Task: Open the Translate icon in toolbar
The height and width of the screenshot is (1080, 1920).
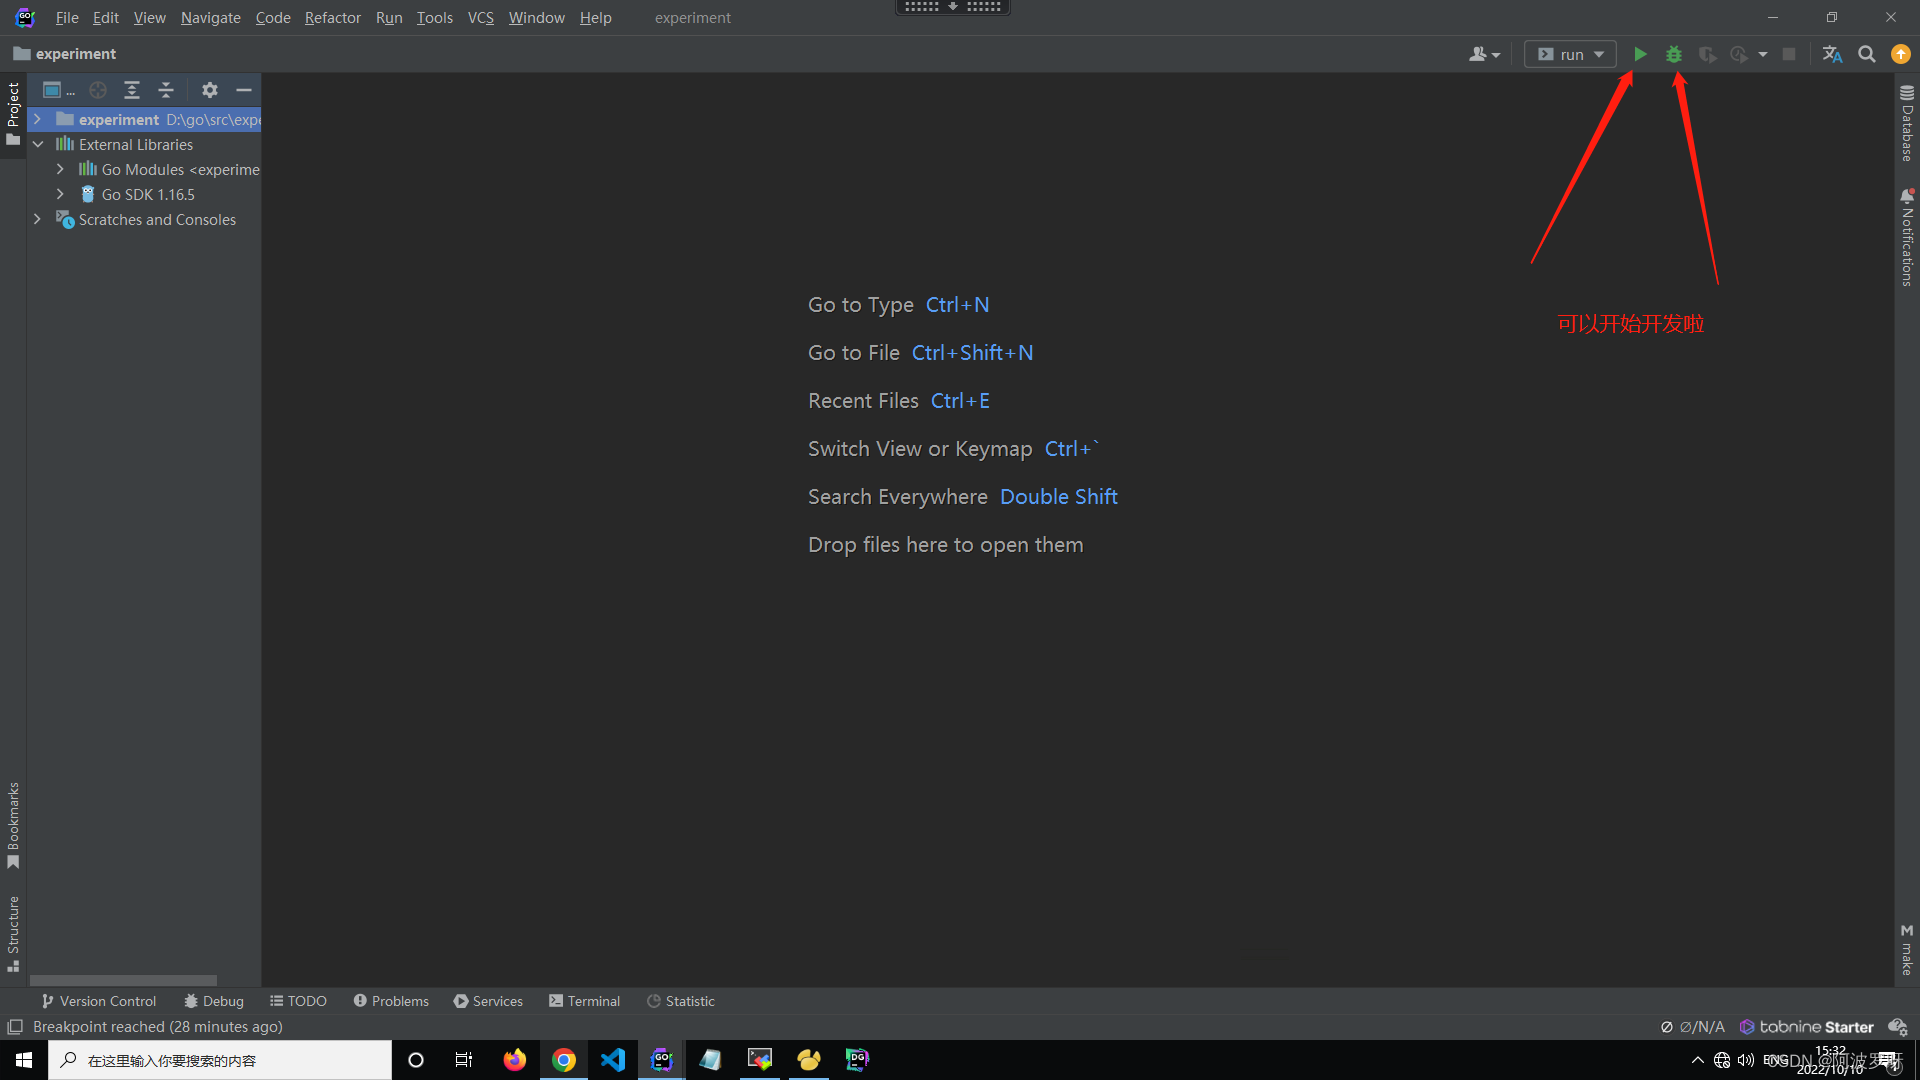Action: click(1832, 54)
